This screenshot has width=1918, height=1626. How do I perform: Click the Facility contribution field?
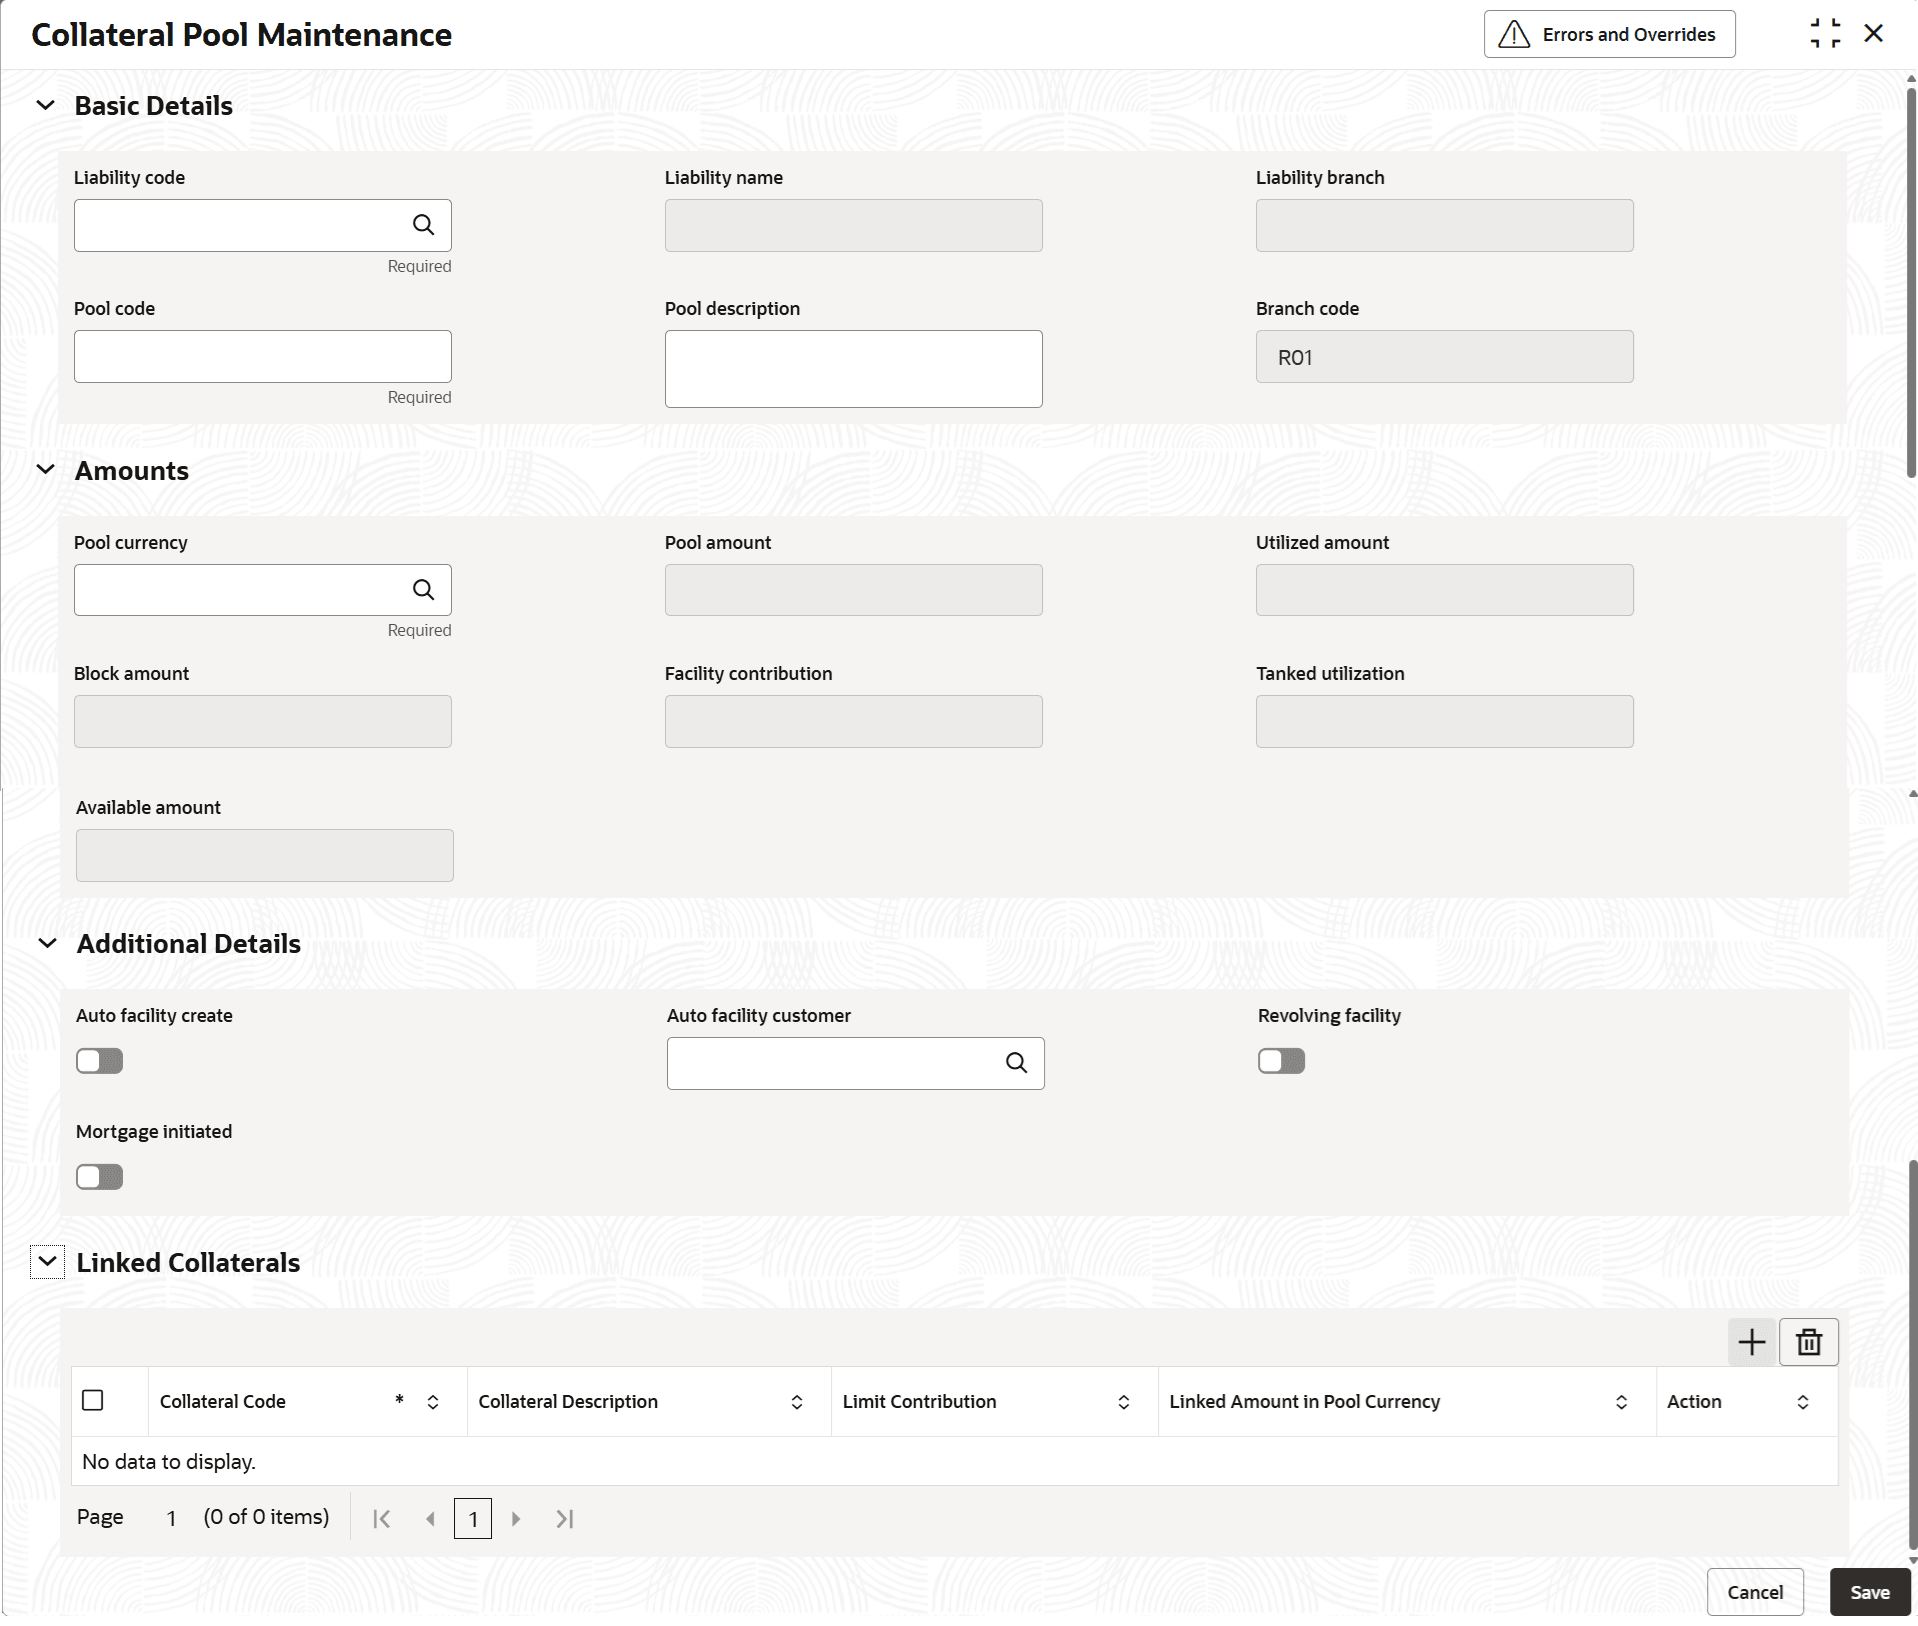click(854, 721)
